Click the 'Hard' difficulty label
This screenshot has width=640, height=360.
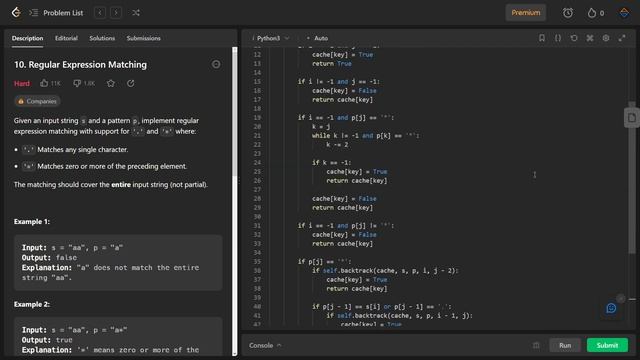tap(22, 83)
